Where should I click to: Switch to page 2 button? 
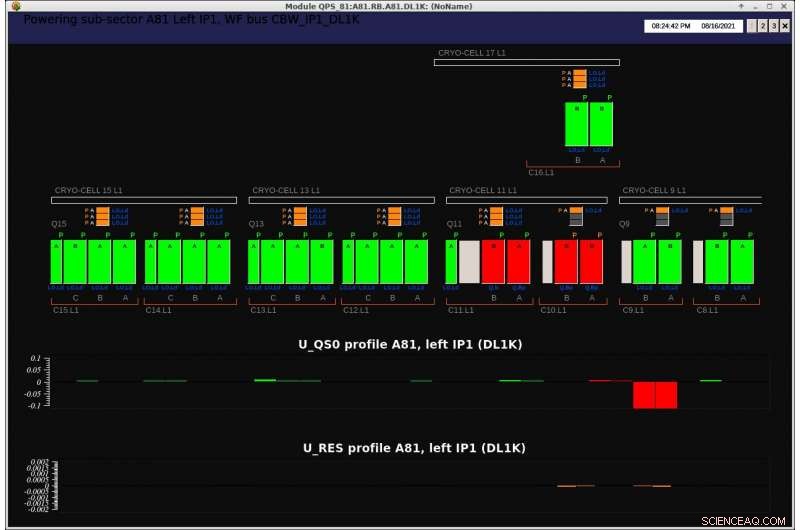click(761, 26)
